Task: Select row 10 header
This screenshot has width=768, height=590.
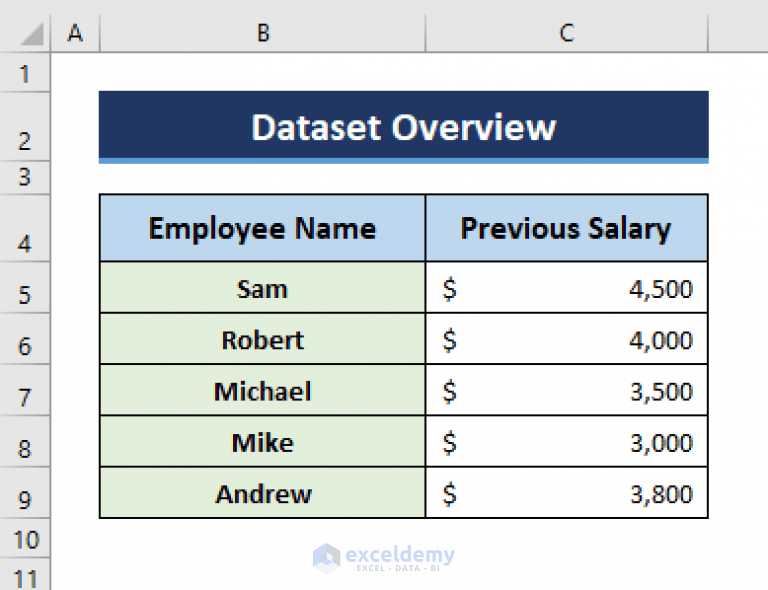Action: click(25, 539)
